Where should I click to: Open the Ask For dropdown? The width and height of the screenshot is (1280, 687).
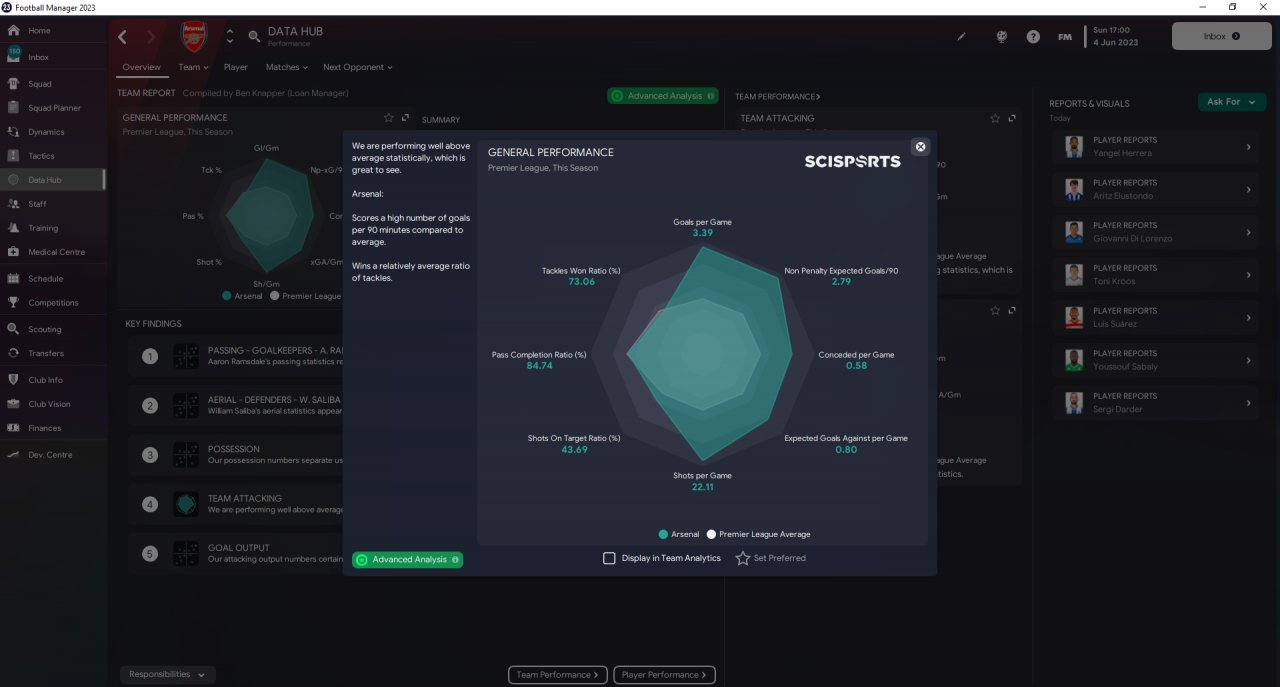click(1232, 102)
